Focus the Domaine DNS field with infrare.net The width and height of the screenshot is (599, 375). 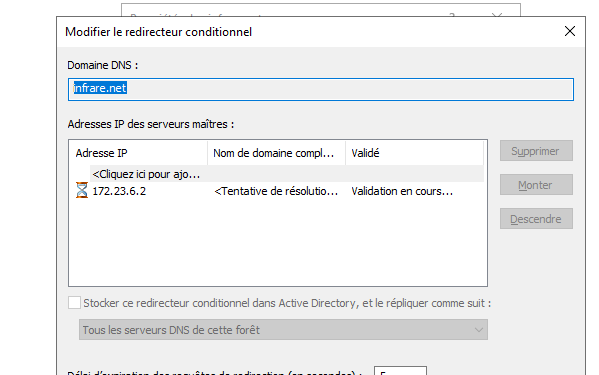coord(321,89)
